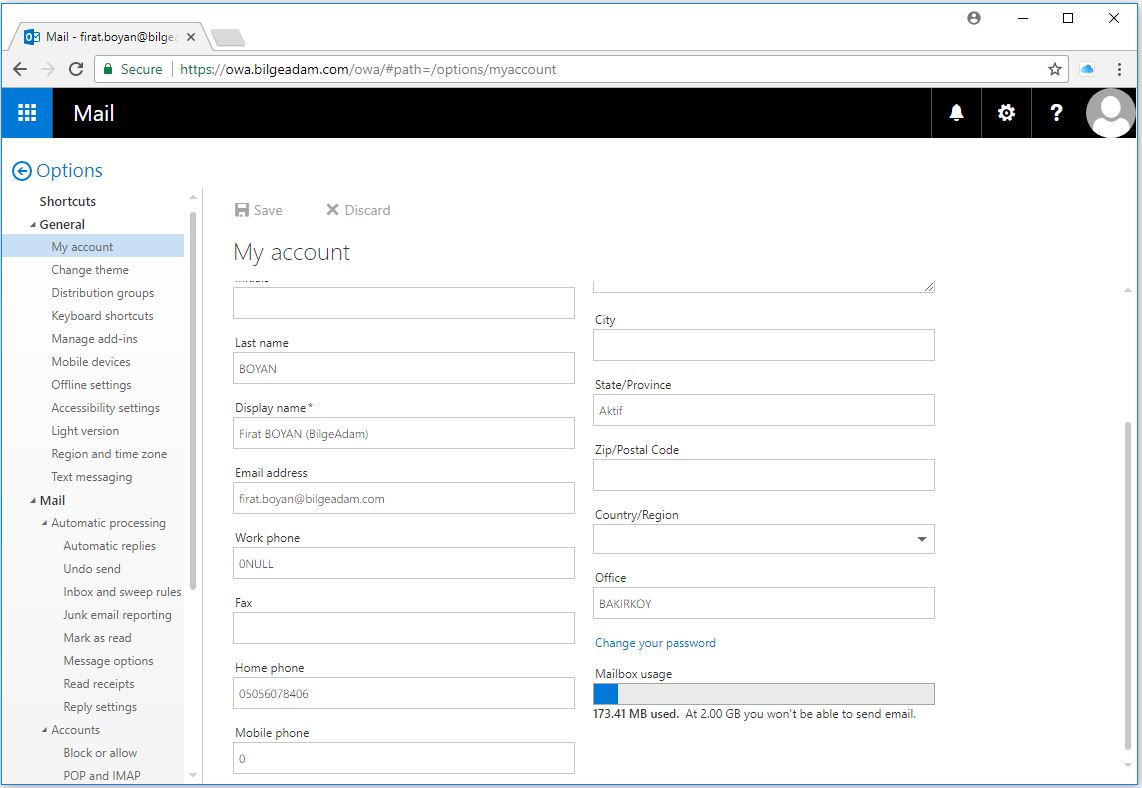Select Shortcuts in the options sidebar

point(68,201)
